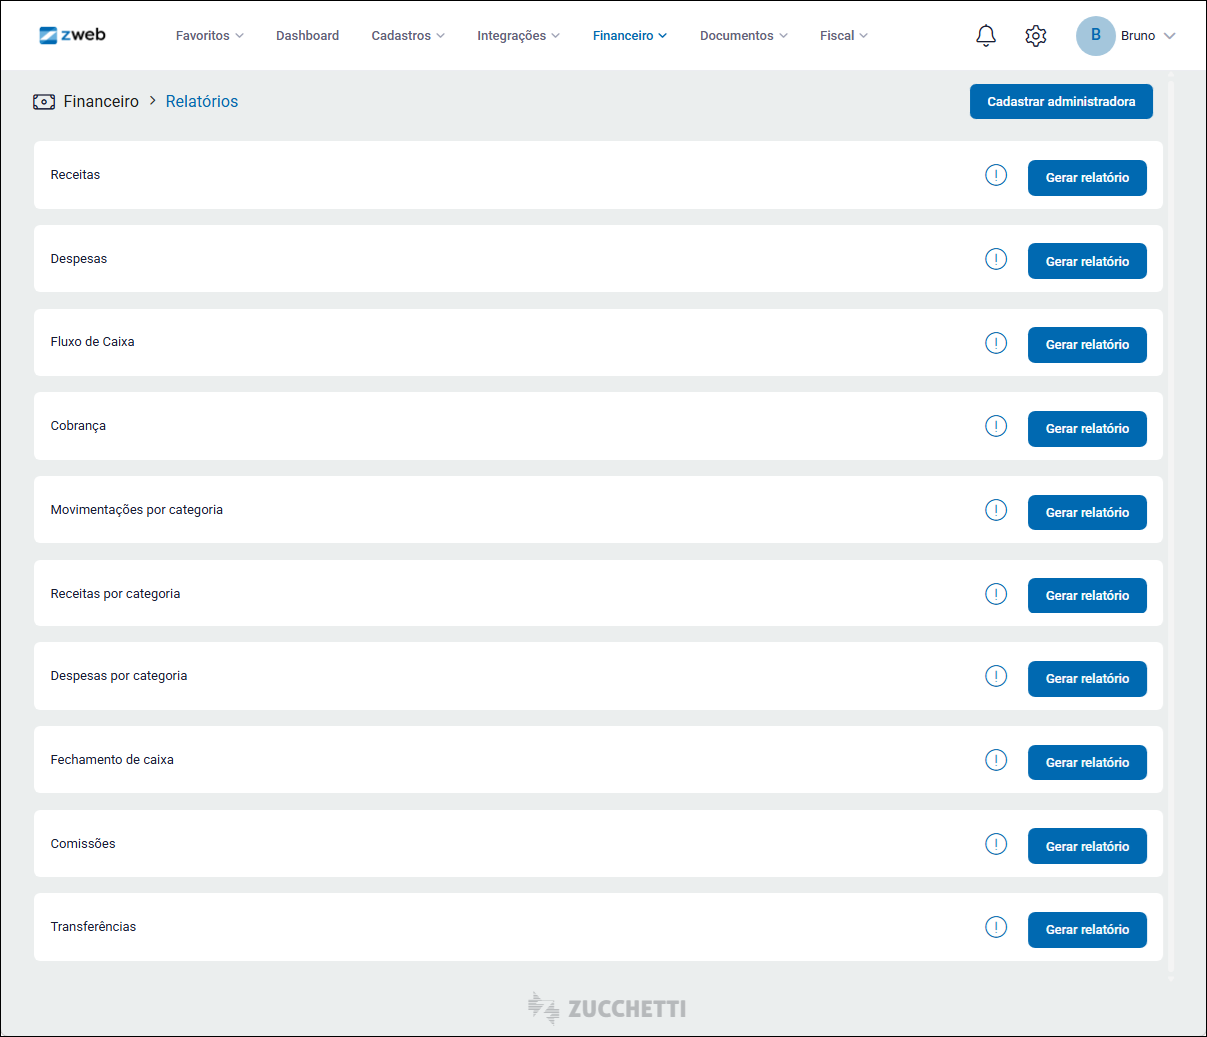The height and width of the screenshot is (1037, 1207).
Task: Open the Bruno user account dropdown
Action: [x=1125, y=36]
